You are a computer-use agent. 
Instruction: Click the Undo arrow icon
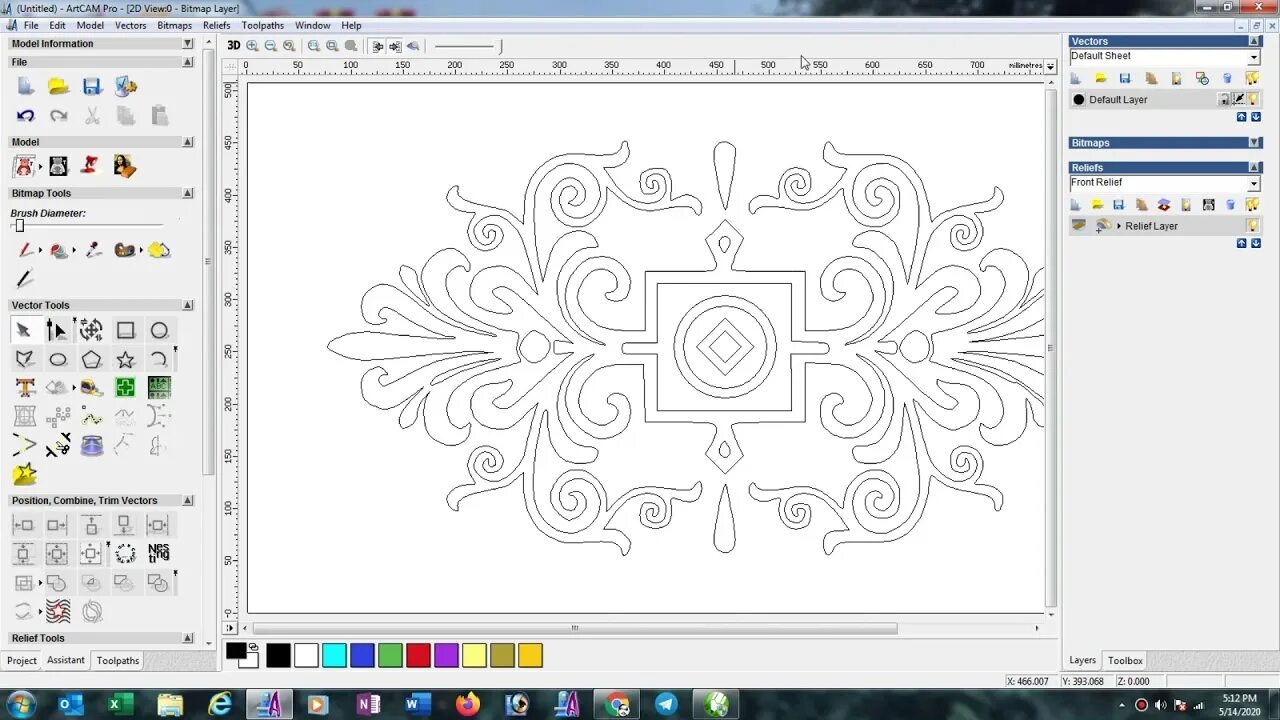25,116
